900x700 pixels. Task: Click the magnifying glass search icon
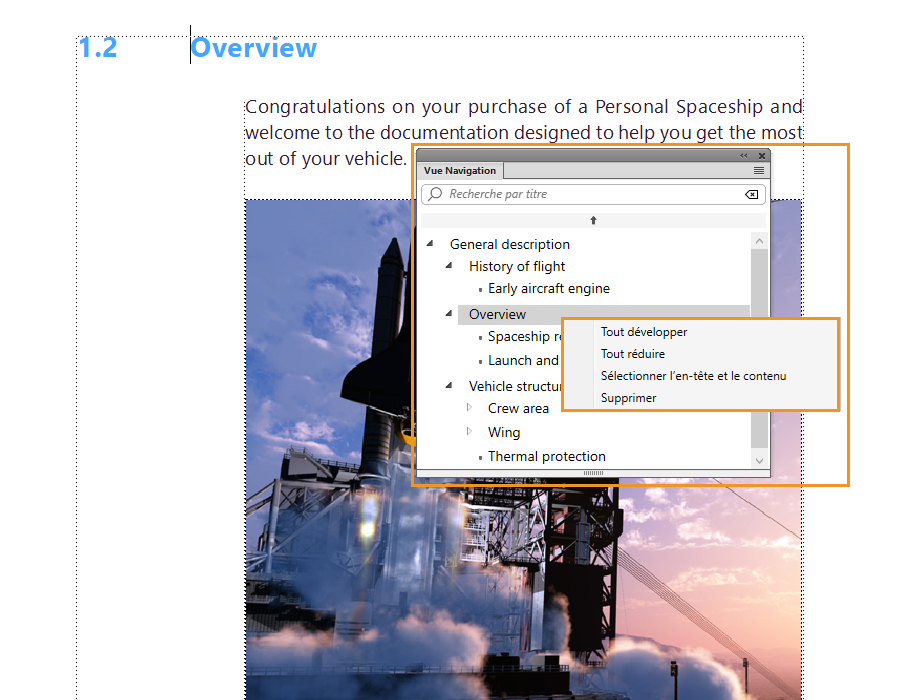tap(435, 194)
